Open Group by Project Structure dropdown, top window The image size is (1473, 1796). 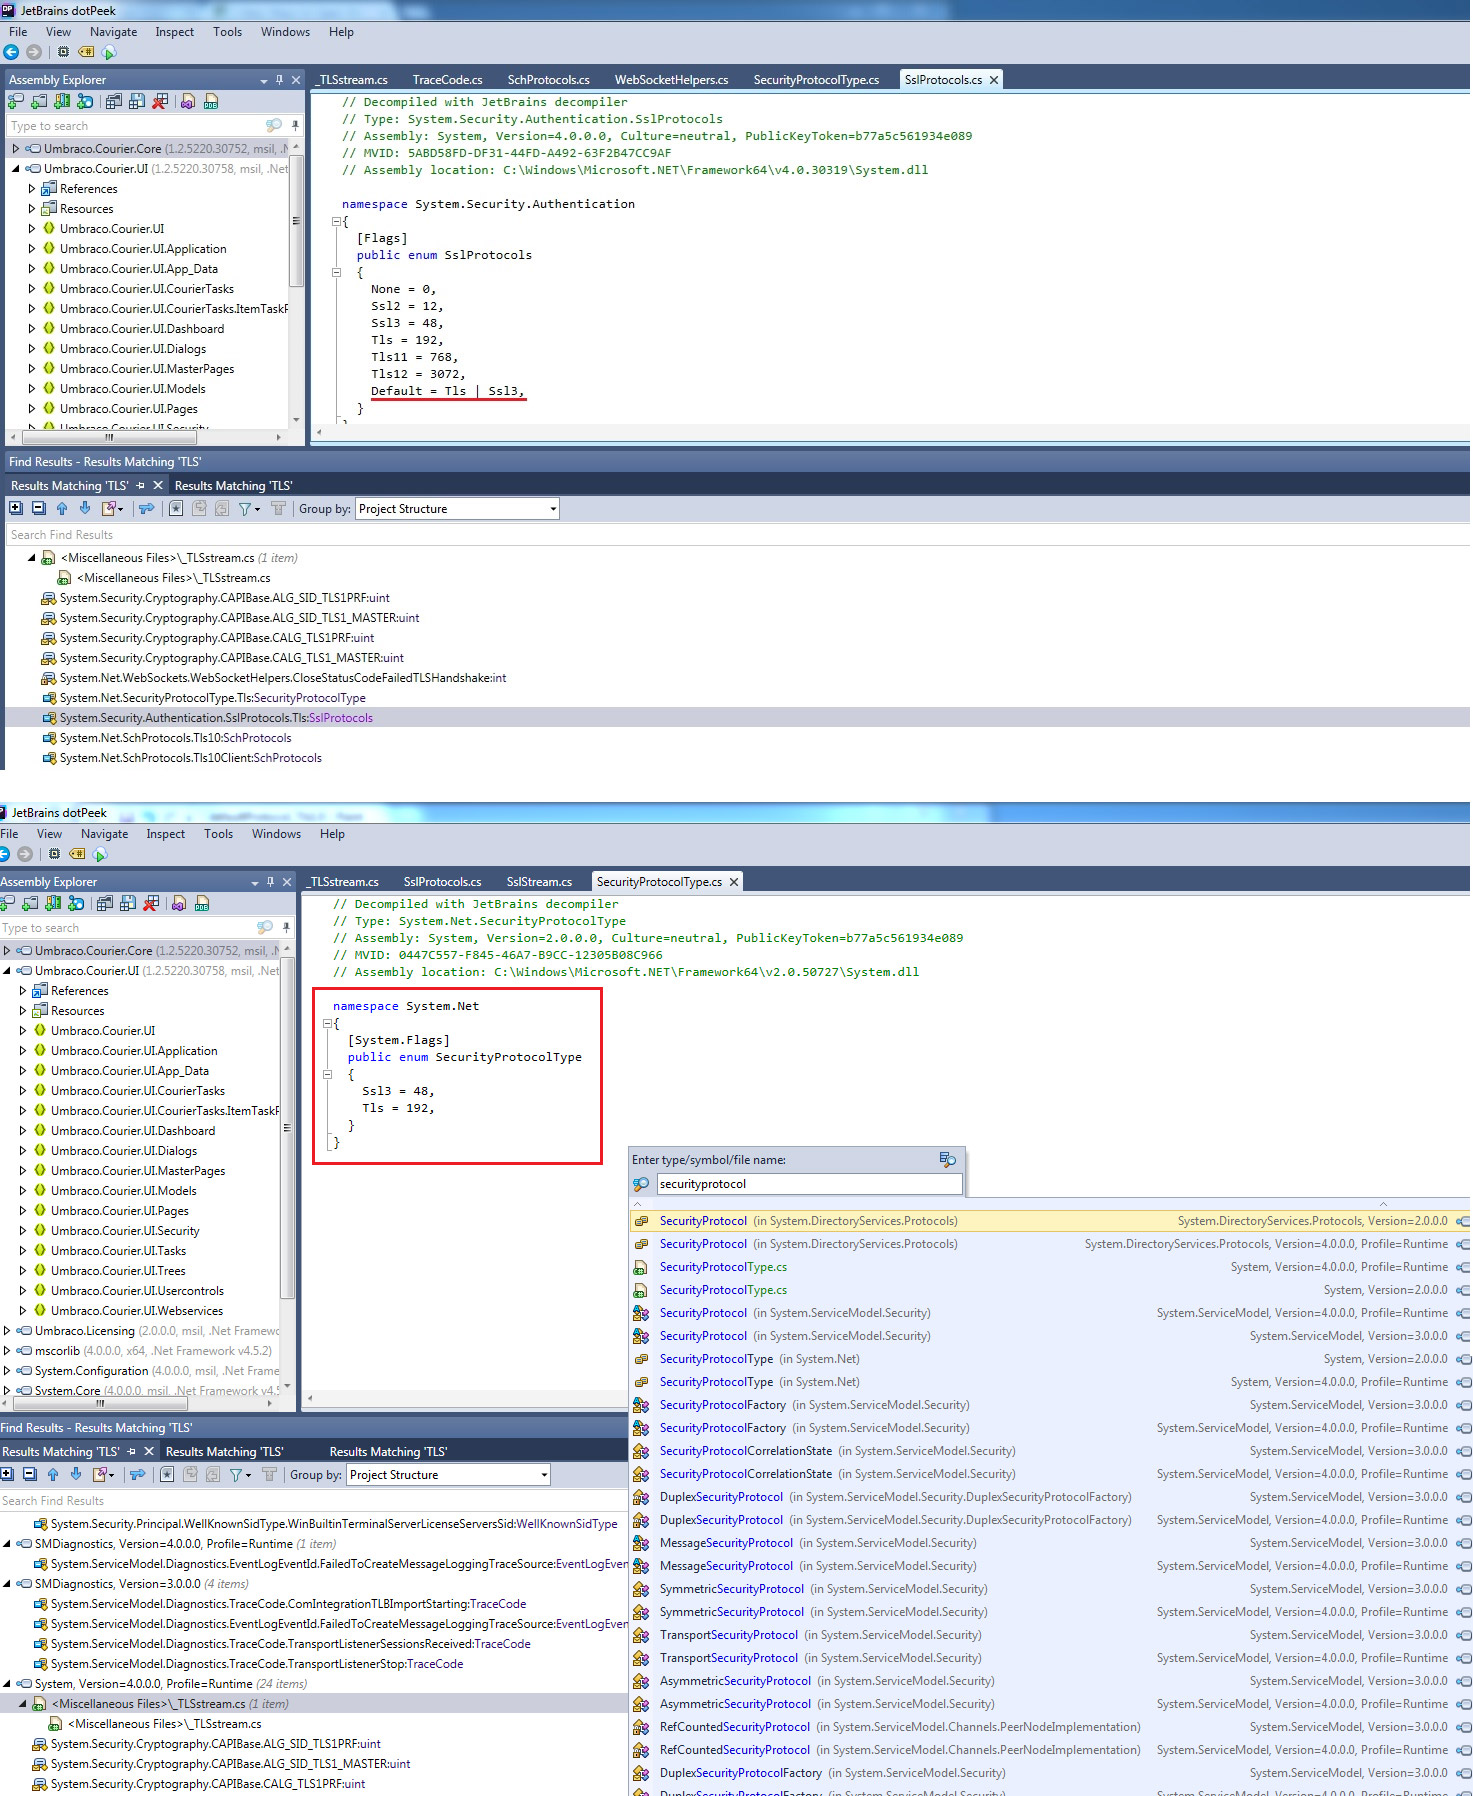[x=457, y=508]
